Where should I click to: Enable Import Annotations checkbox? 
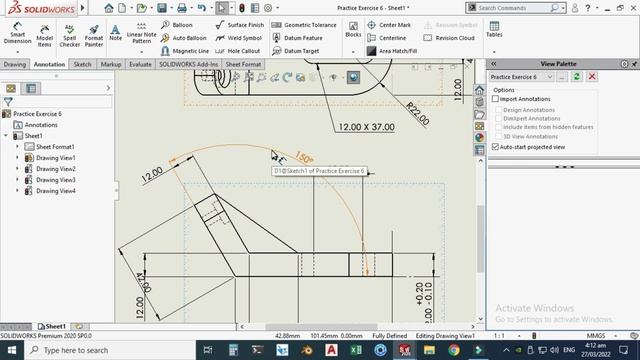pyautogui.click(x=496, y=99)
